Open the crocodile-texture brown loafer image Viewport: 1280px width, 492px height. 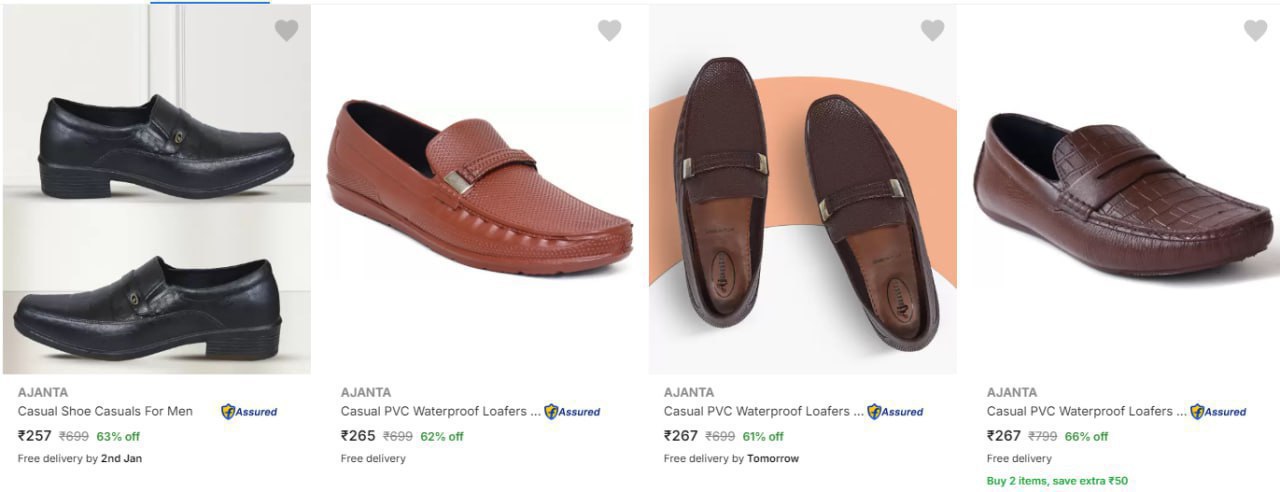pos(1126,190)
